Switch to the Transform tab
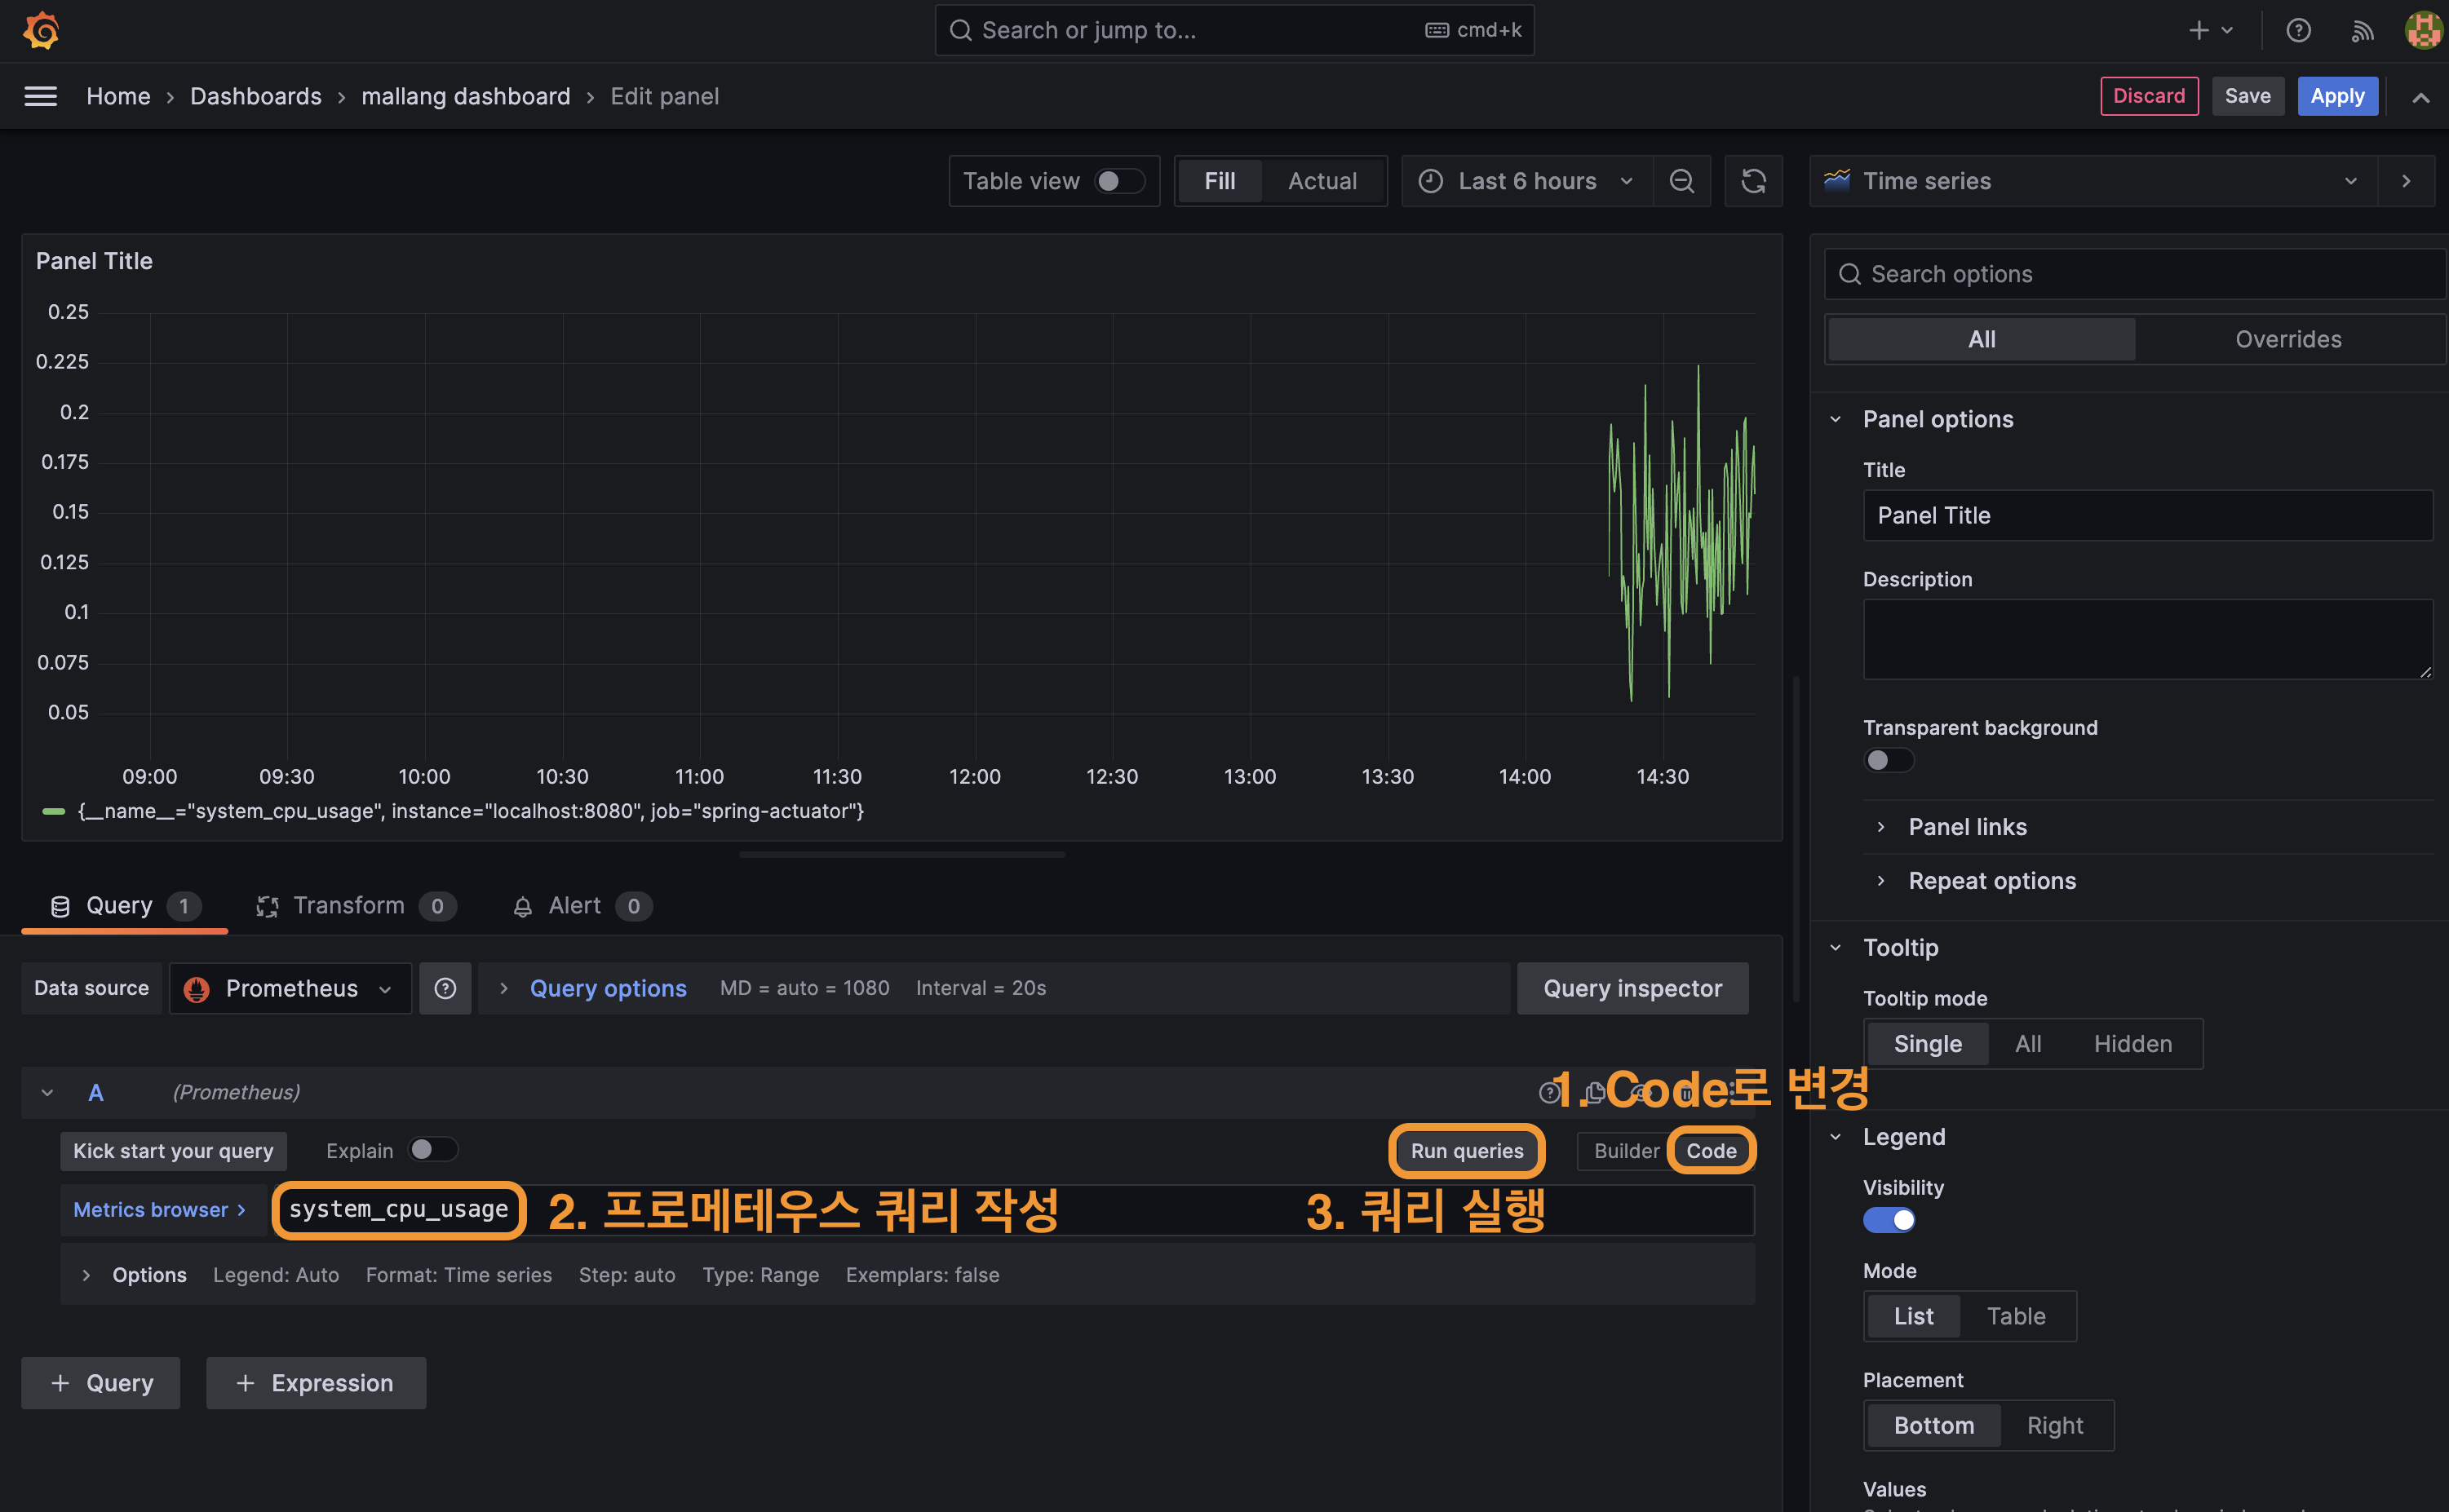Image resolution: width=2449 pixels, height=1512 pixels. tap(349, 906)
